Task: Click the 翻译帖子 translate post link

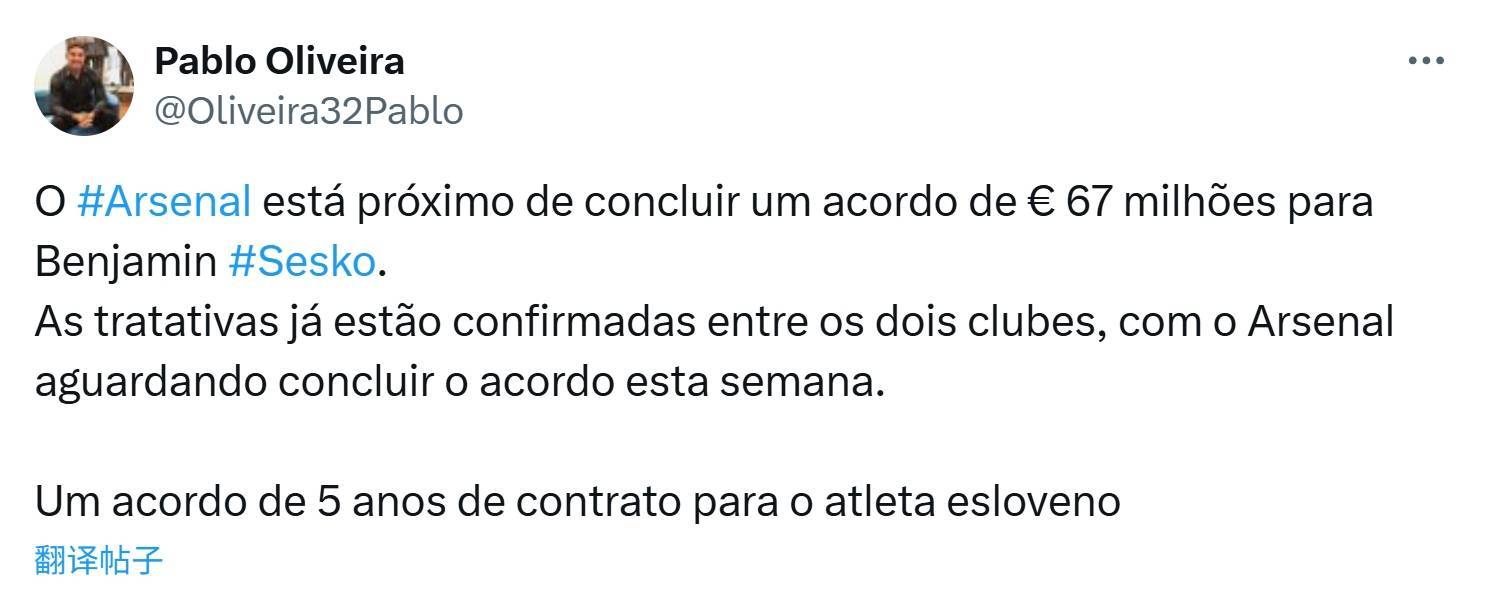Action: coord(98,560)
